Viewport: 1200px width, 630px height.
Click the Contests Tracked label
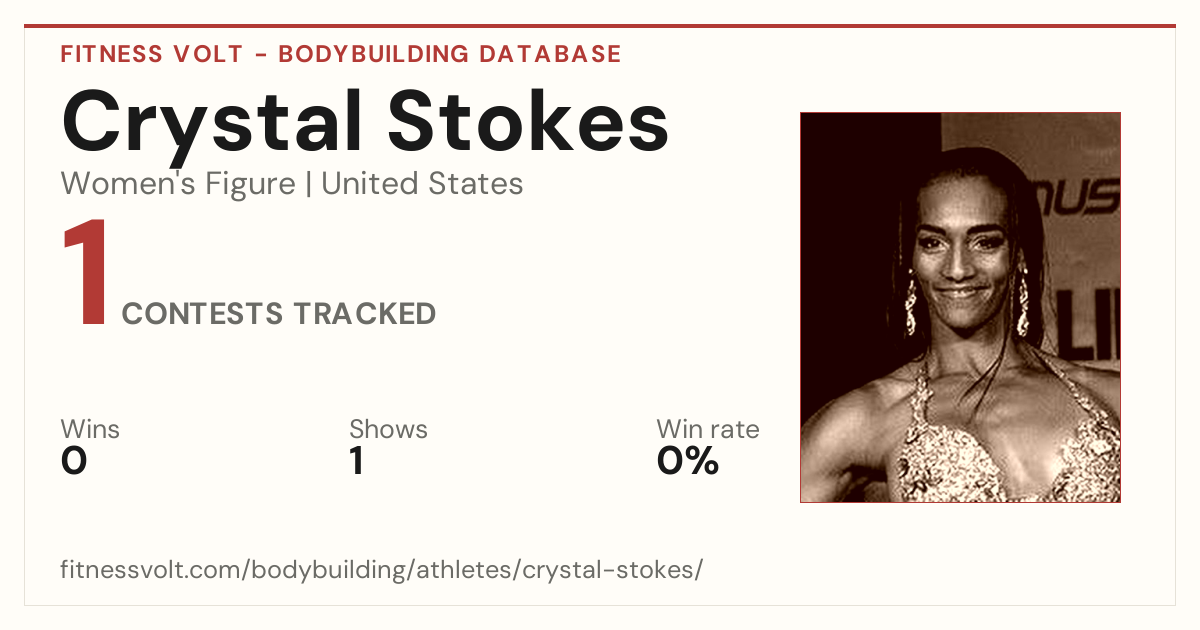pyautogui.click(x=279, y=314)
